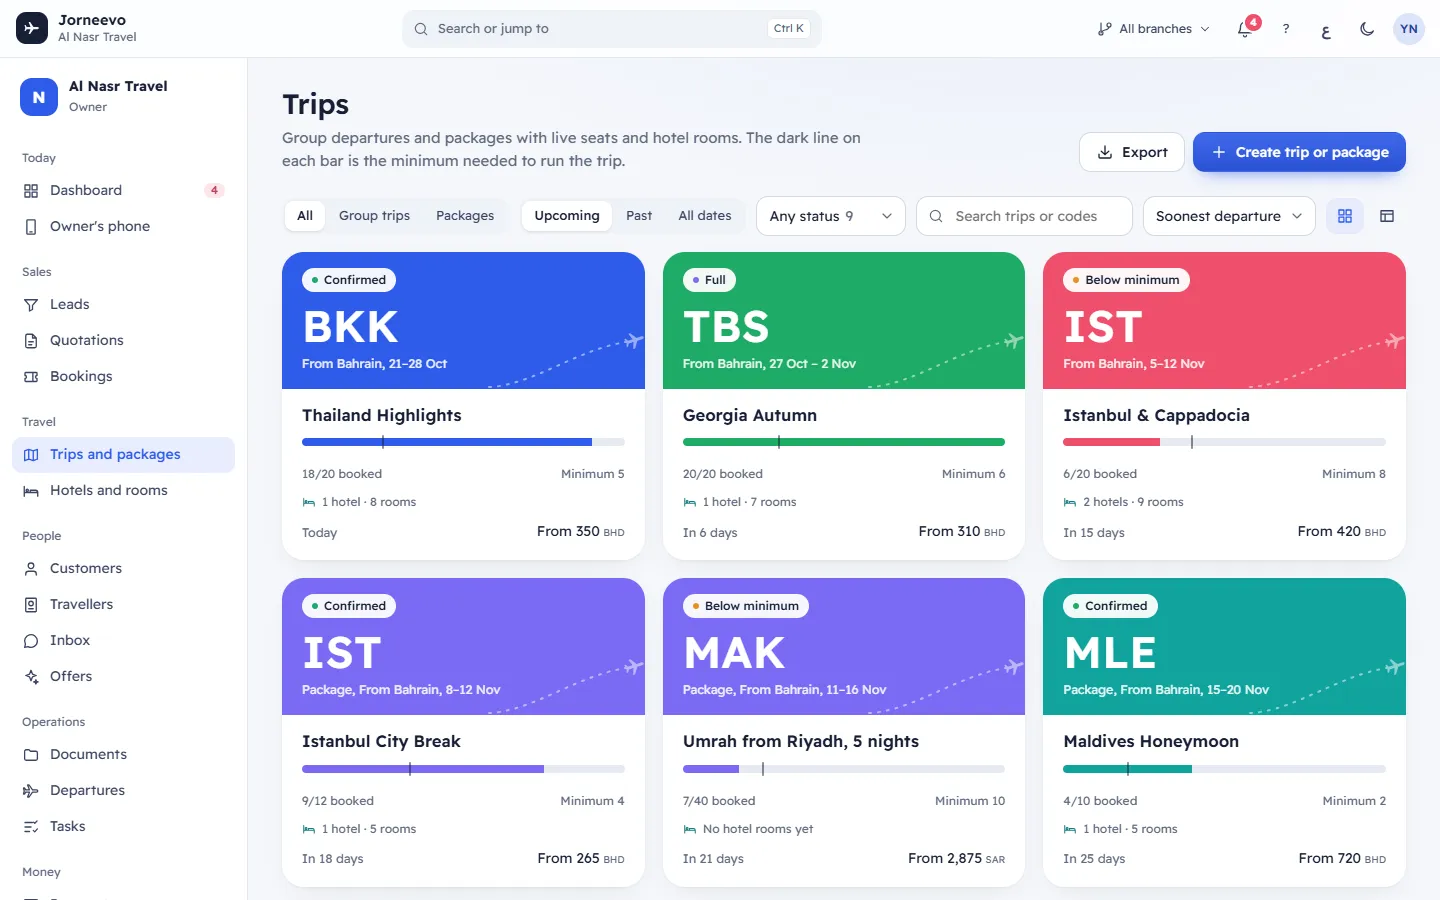Click the Dashboard badge showing 4

(x=214, y=190)
